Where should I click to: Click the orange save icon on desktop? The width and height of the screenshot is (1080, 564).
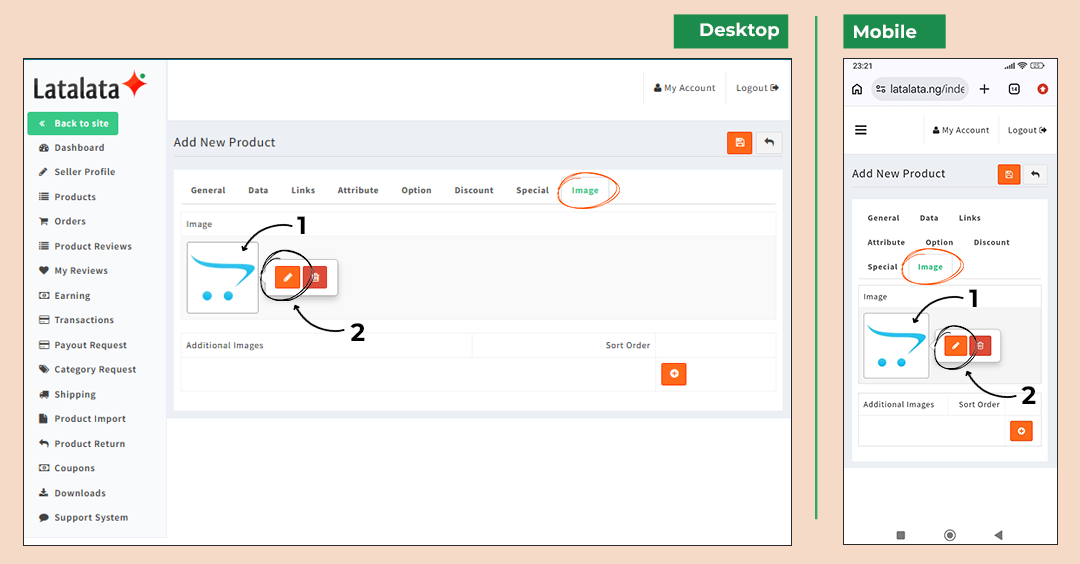click(x=739, y=143)
